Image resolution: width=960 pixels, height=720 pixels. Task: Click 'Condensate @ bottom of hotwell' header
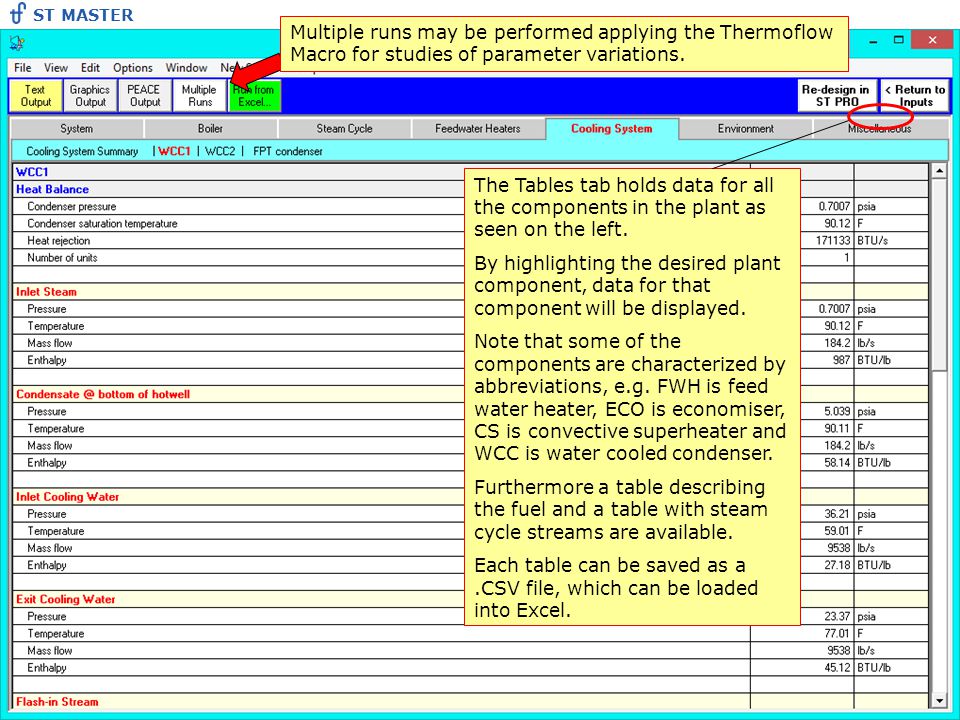[103, 394]
